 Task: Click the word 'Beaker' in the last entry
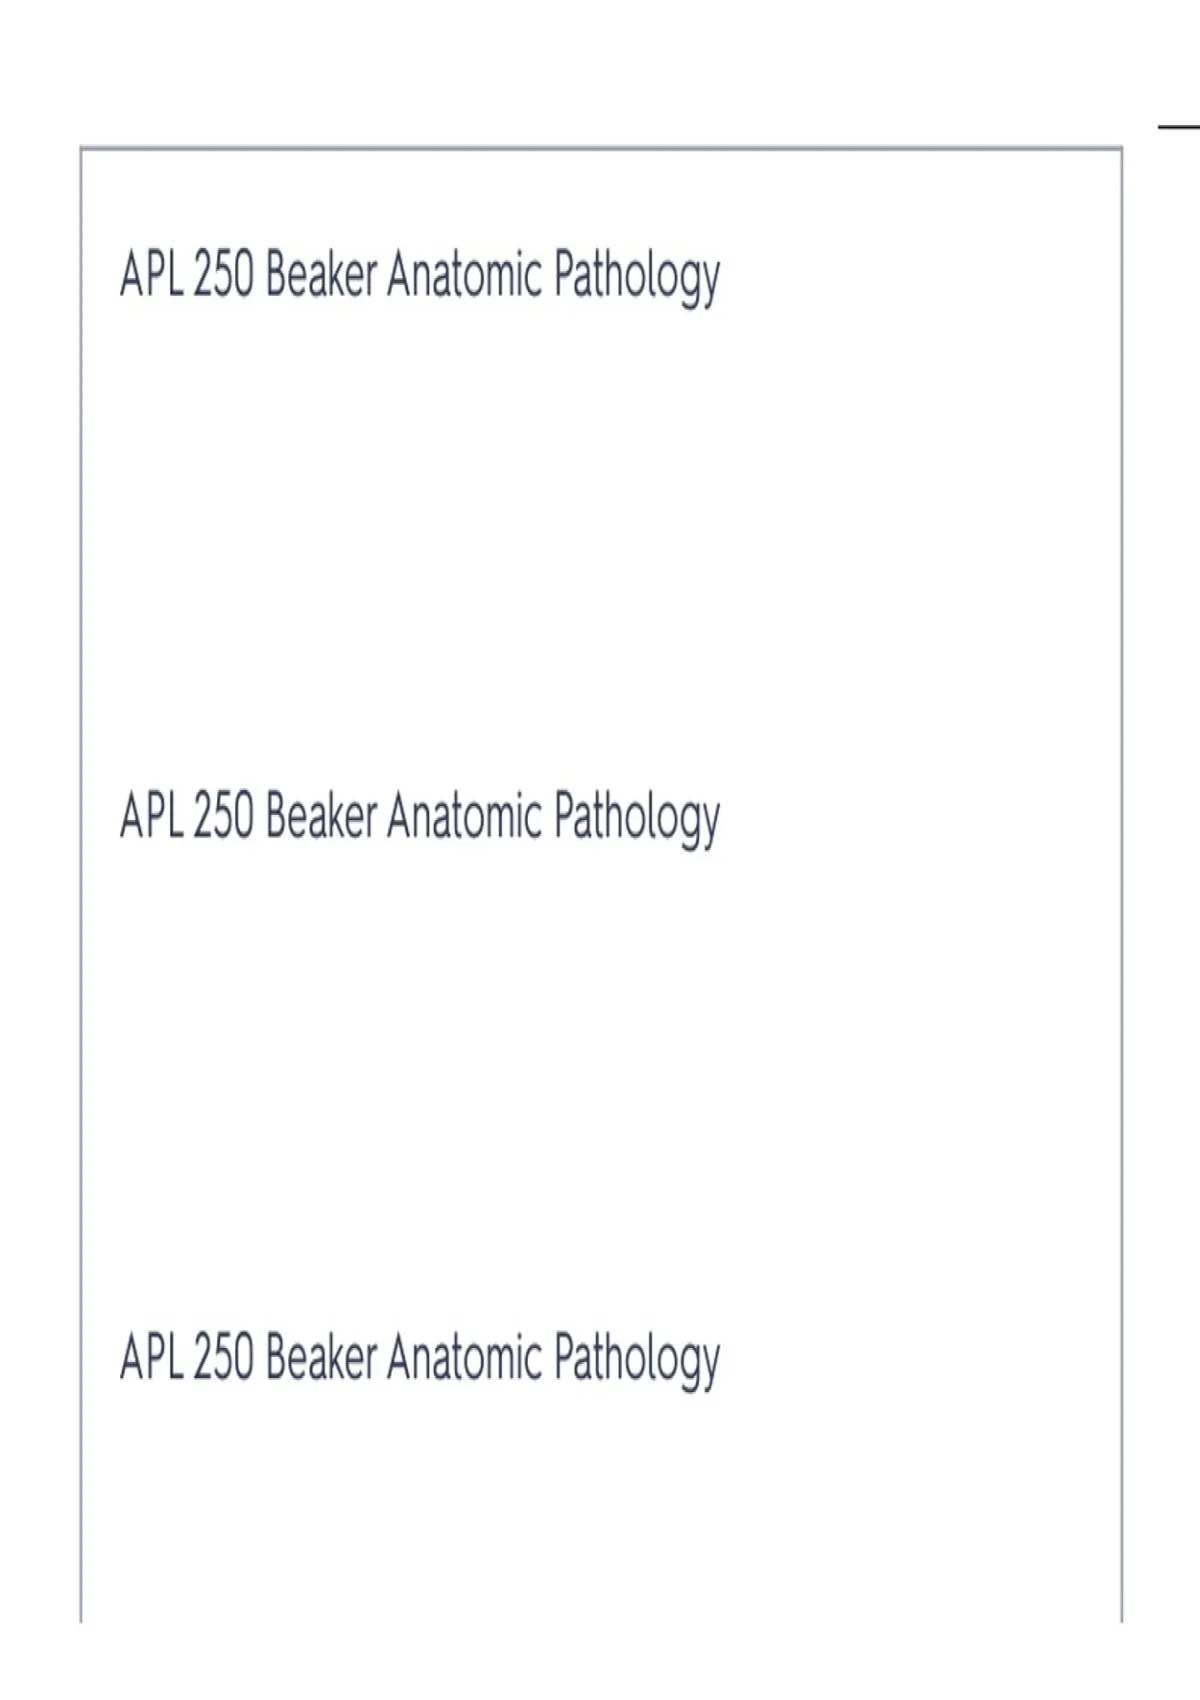tap(322, 1357)
